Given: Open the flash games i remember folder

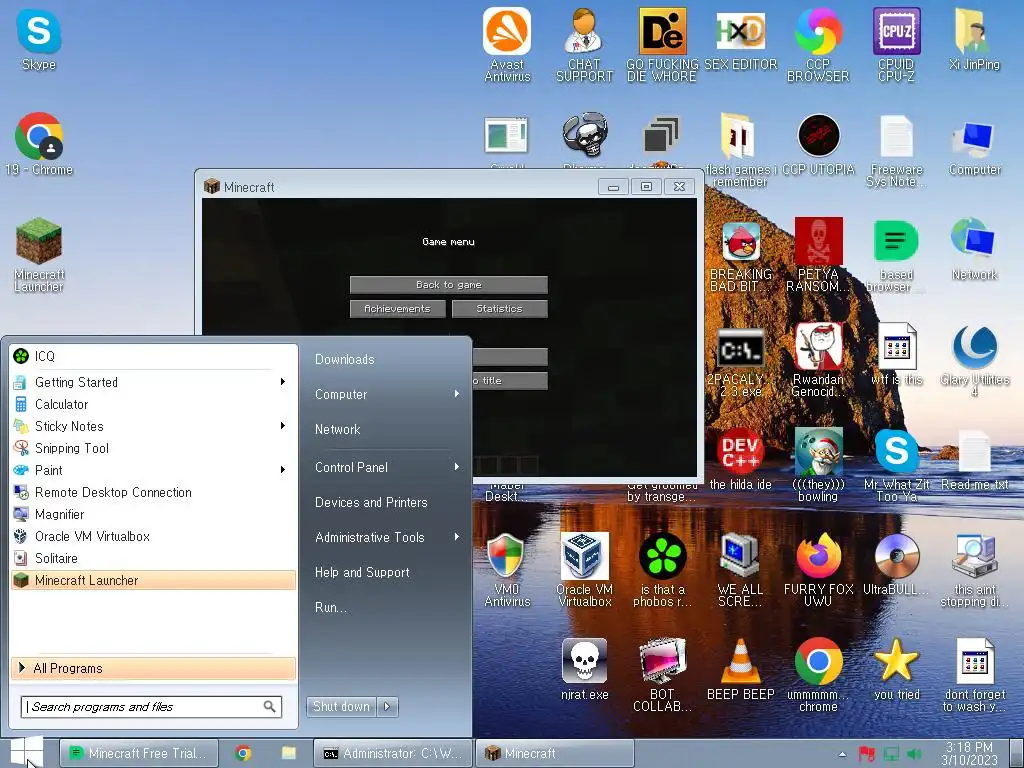Looking at the screenshot, I should click(740, 150).
